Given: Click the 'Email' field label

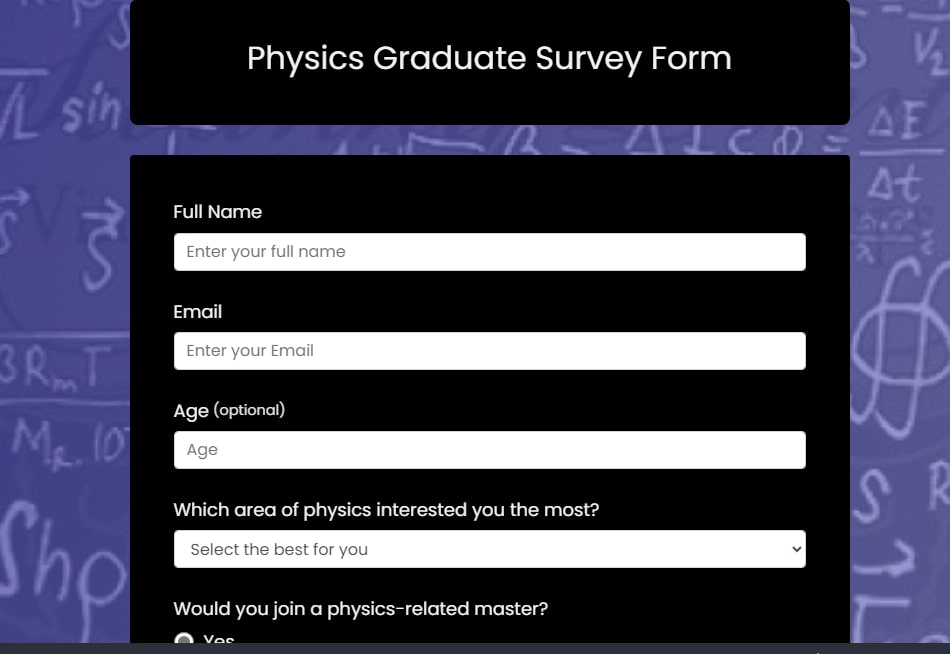Looking at the screenshot, I should tap(197, 312).
